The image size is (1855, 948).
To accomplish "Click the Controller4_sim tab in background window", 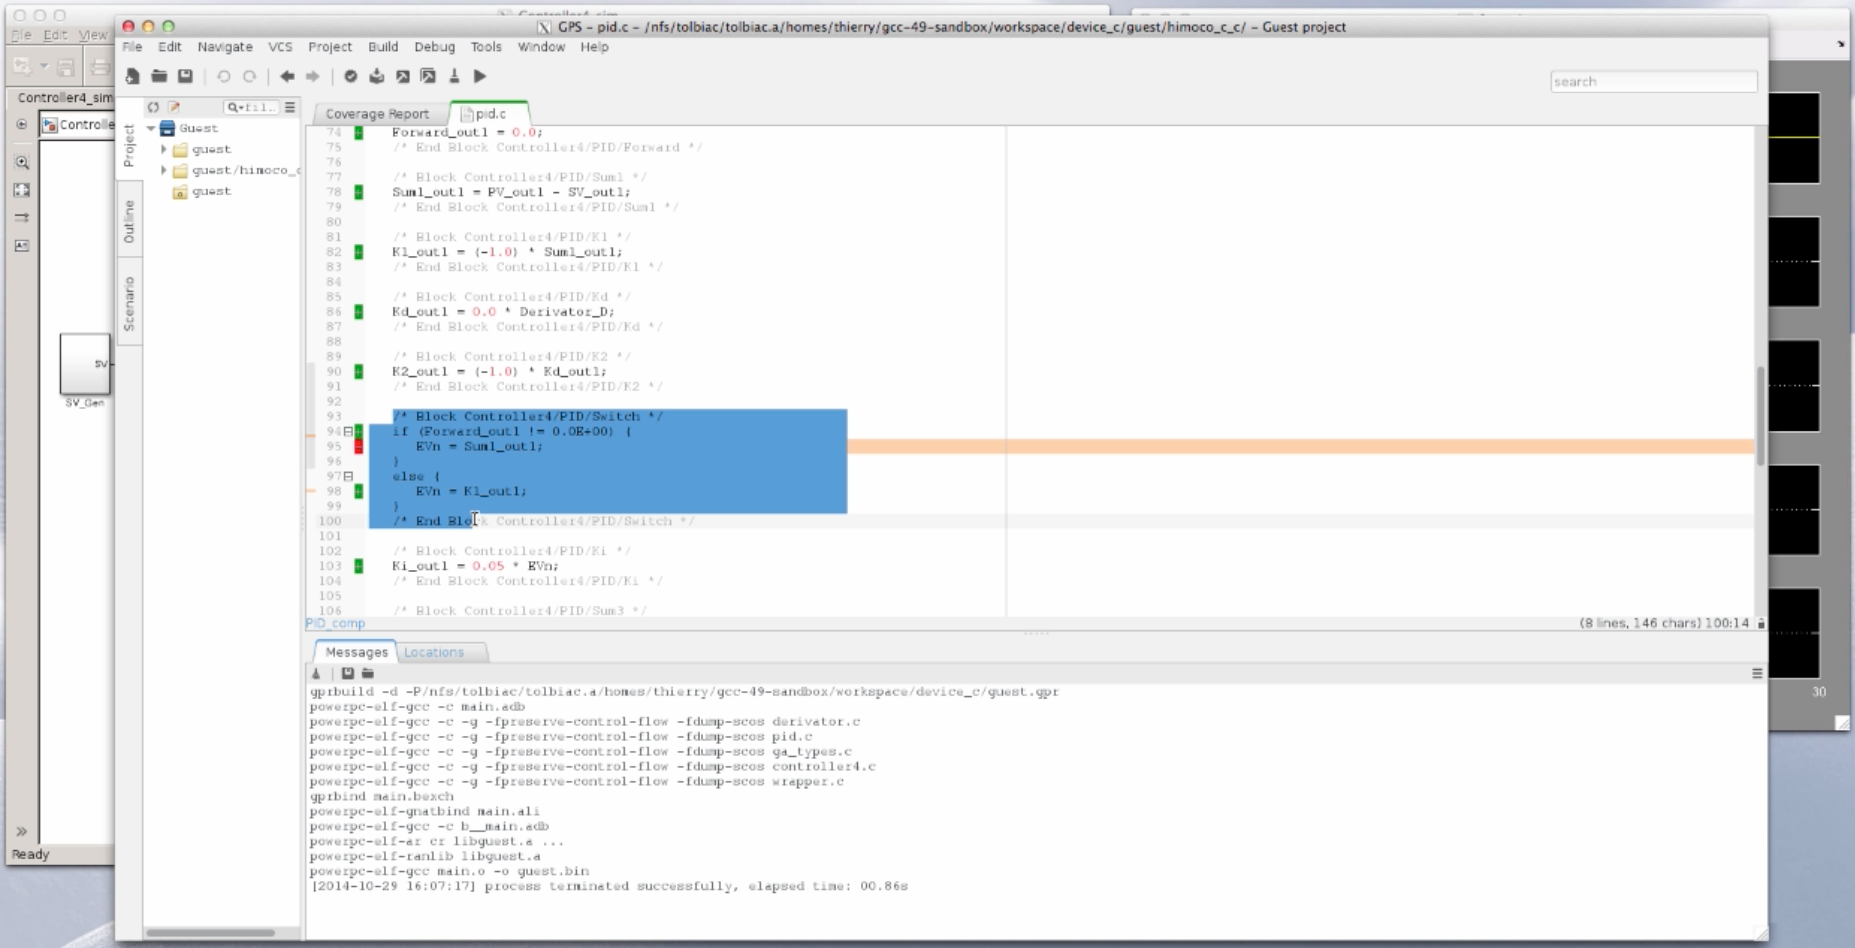I will tap(64, 98).
